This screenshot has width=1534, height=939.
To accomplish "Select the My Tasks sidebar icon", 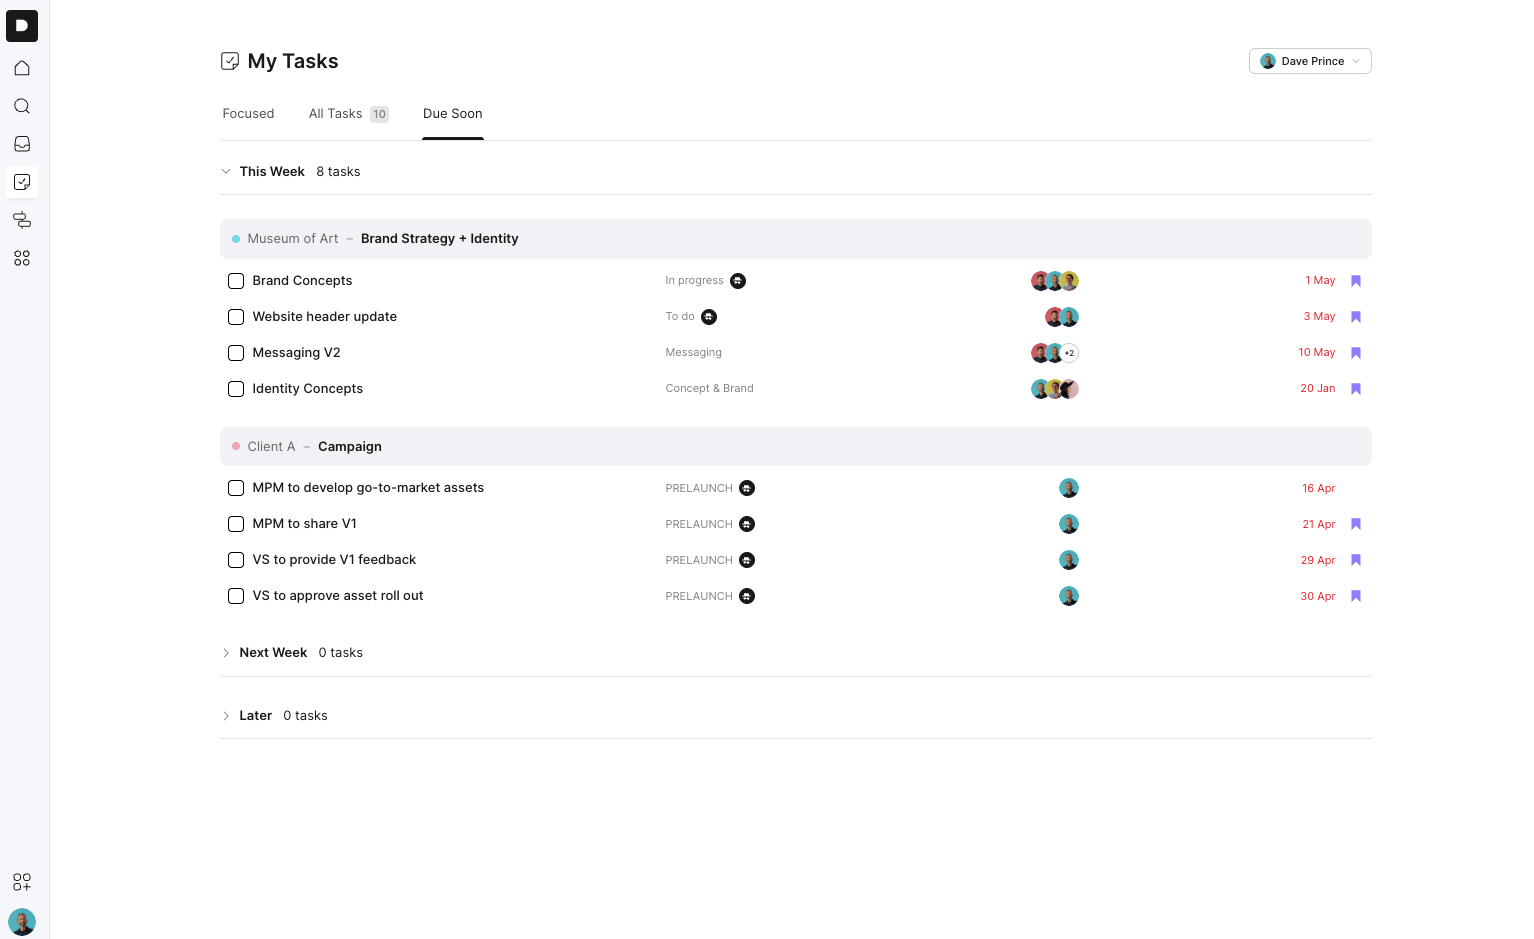I will tap(22, 182).
